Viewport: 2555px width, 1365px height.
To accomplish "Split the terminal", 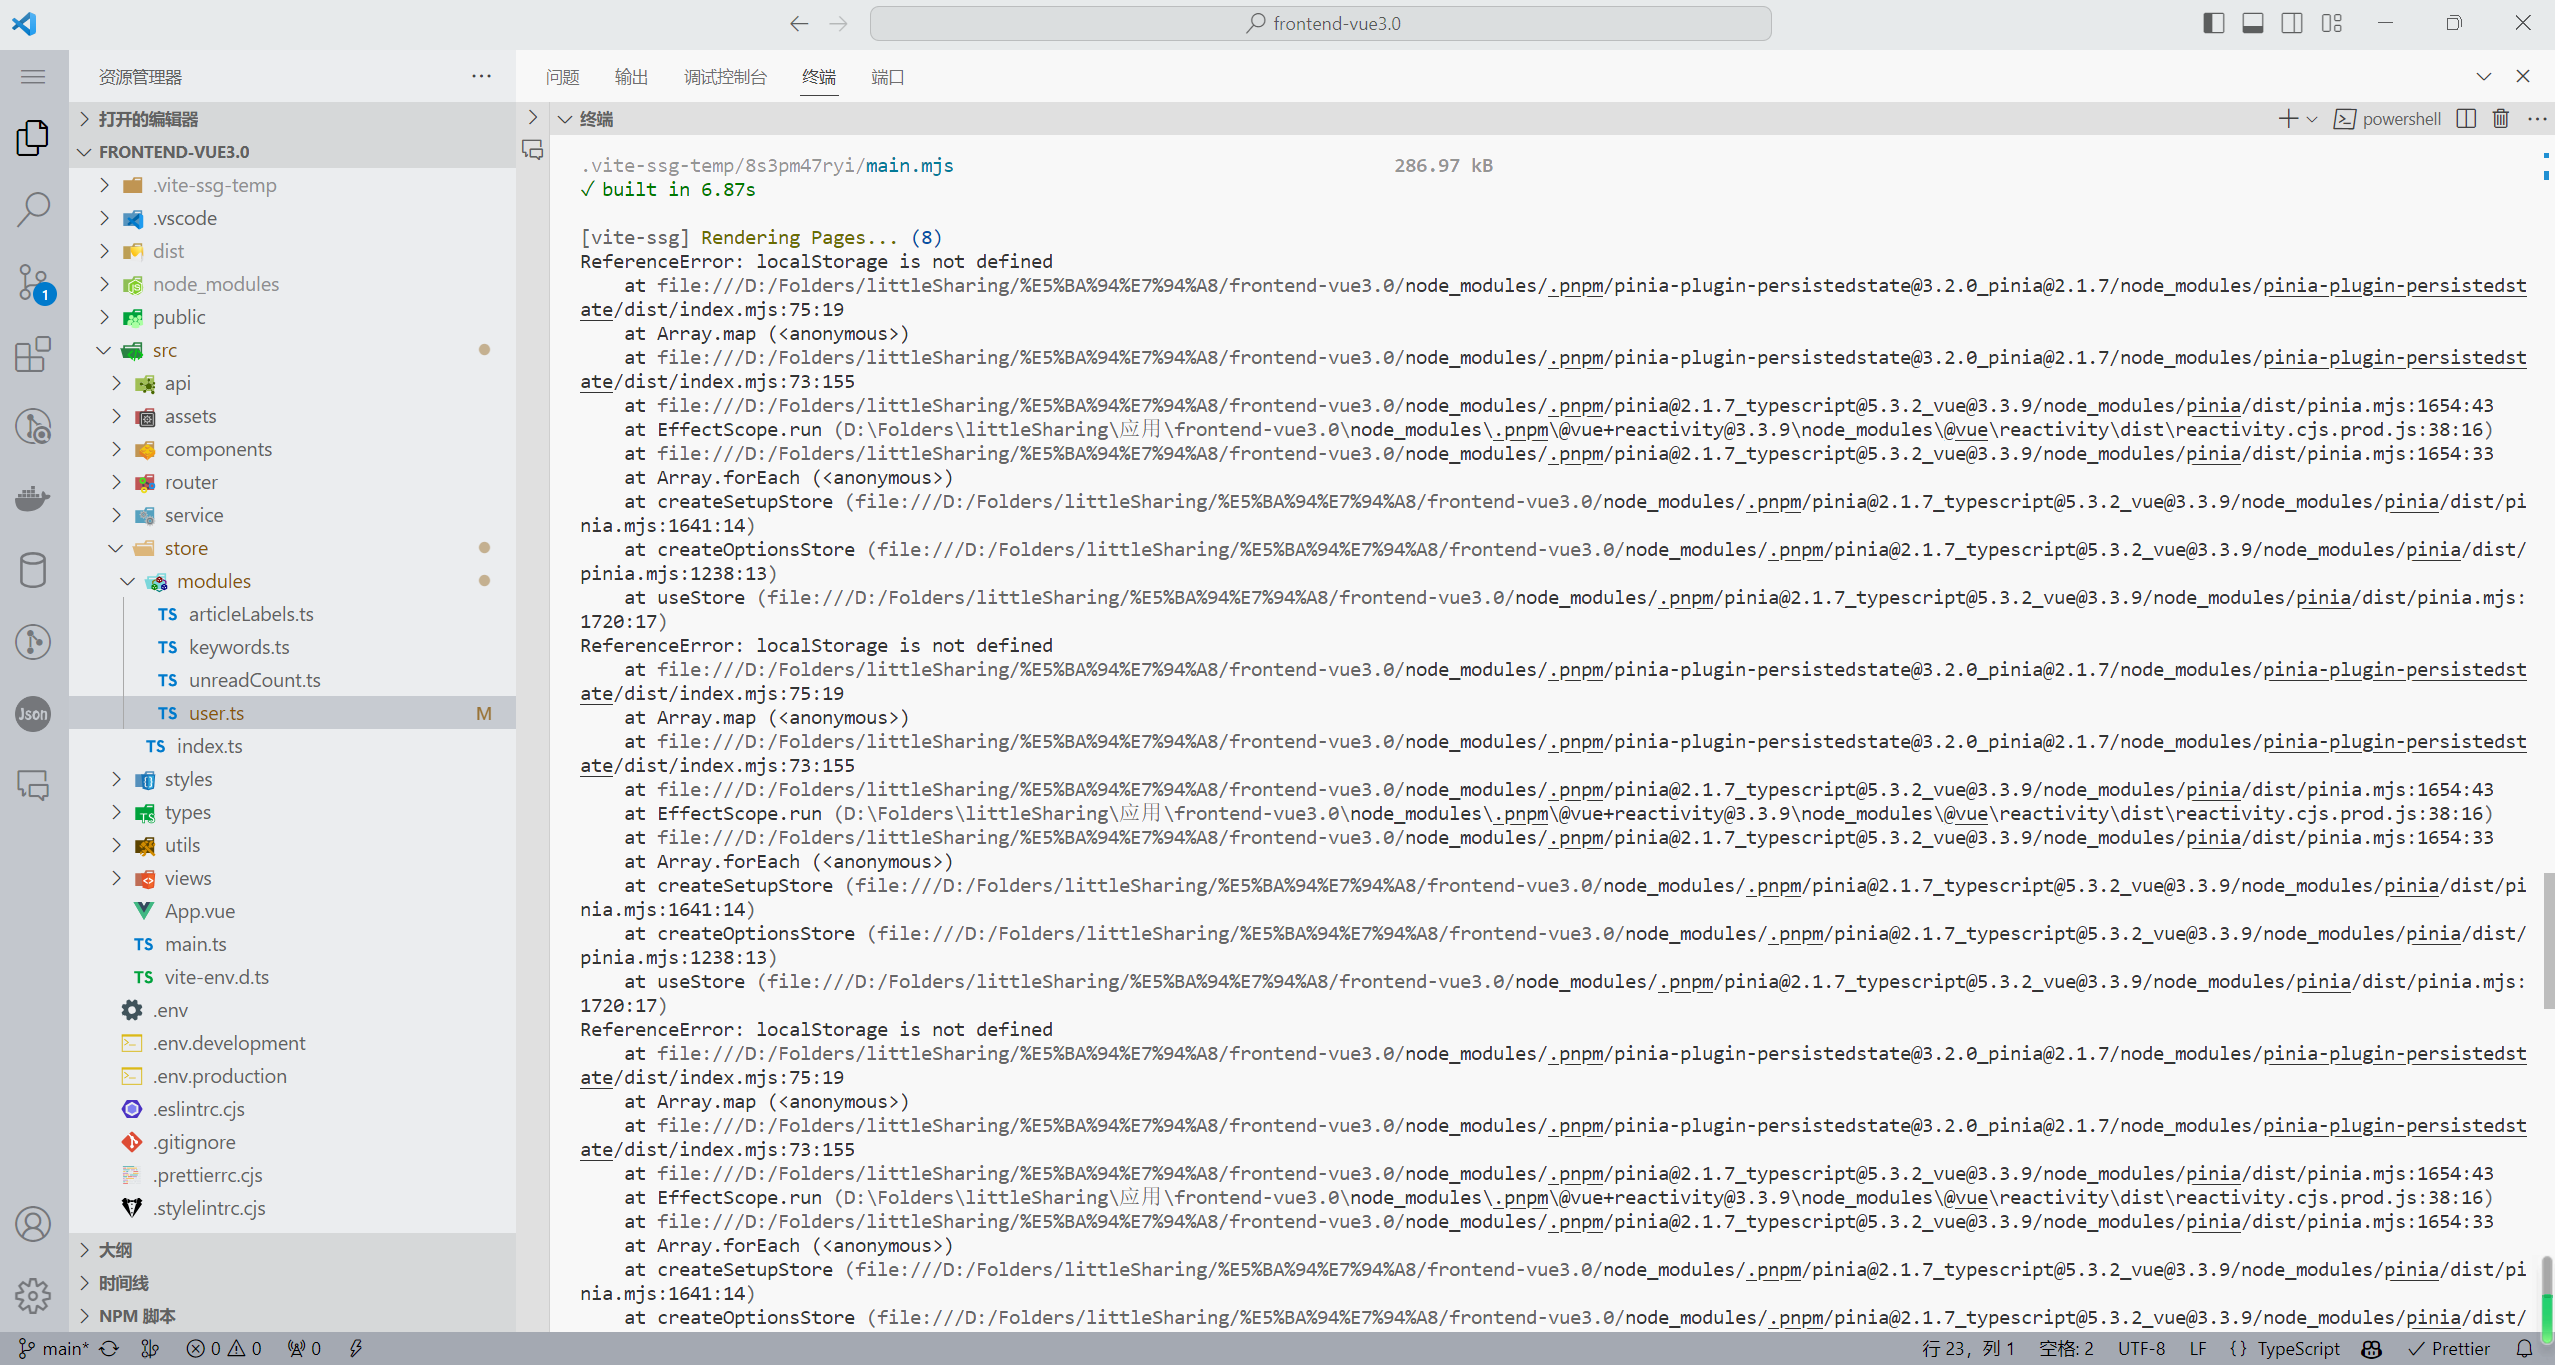I will (x=2466, y=118).
